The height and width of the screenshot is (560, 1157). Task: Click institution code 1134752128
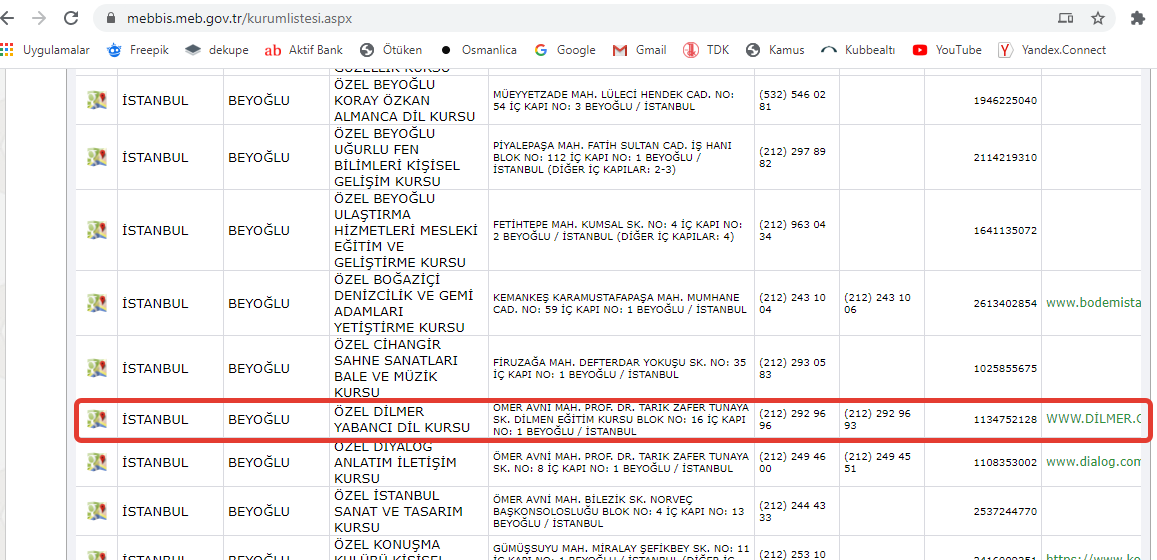click(x=1005, y=419)
